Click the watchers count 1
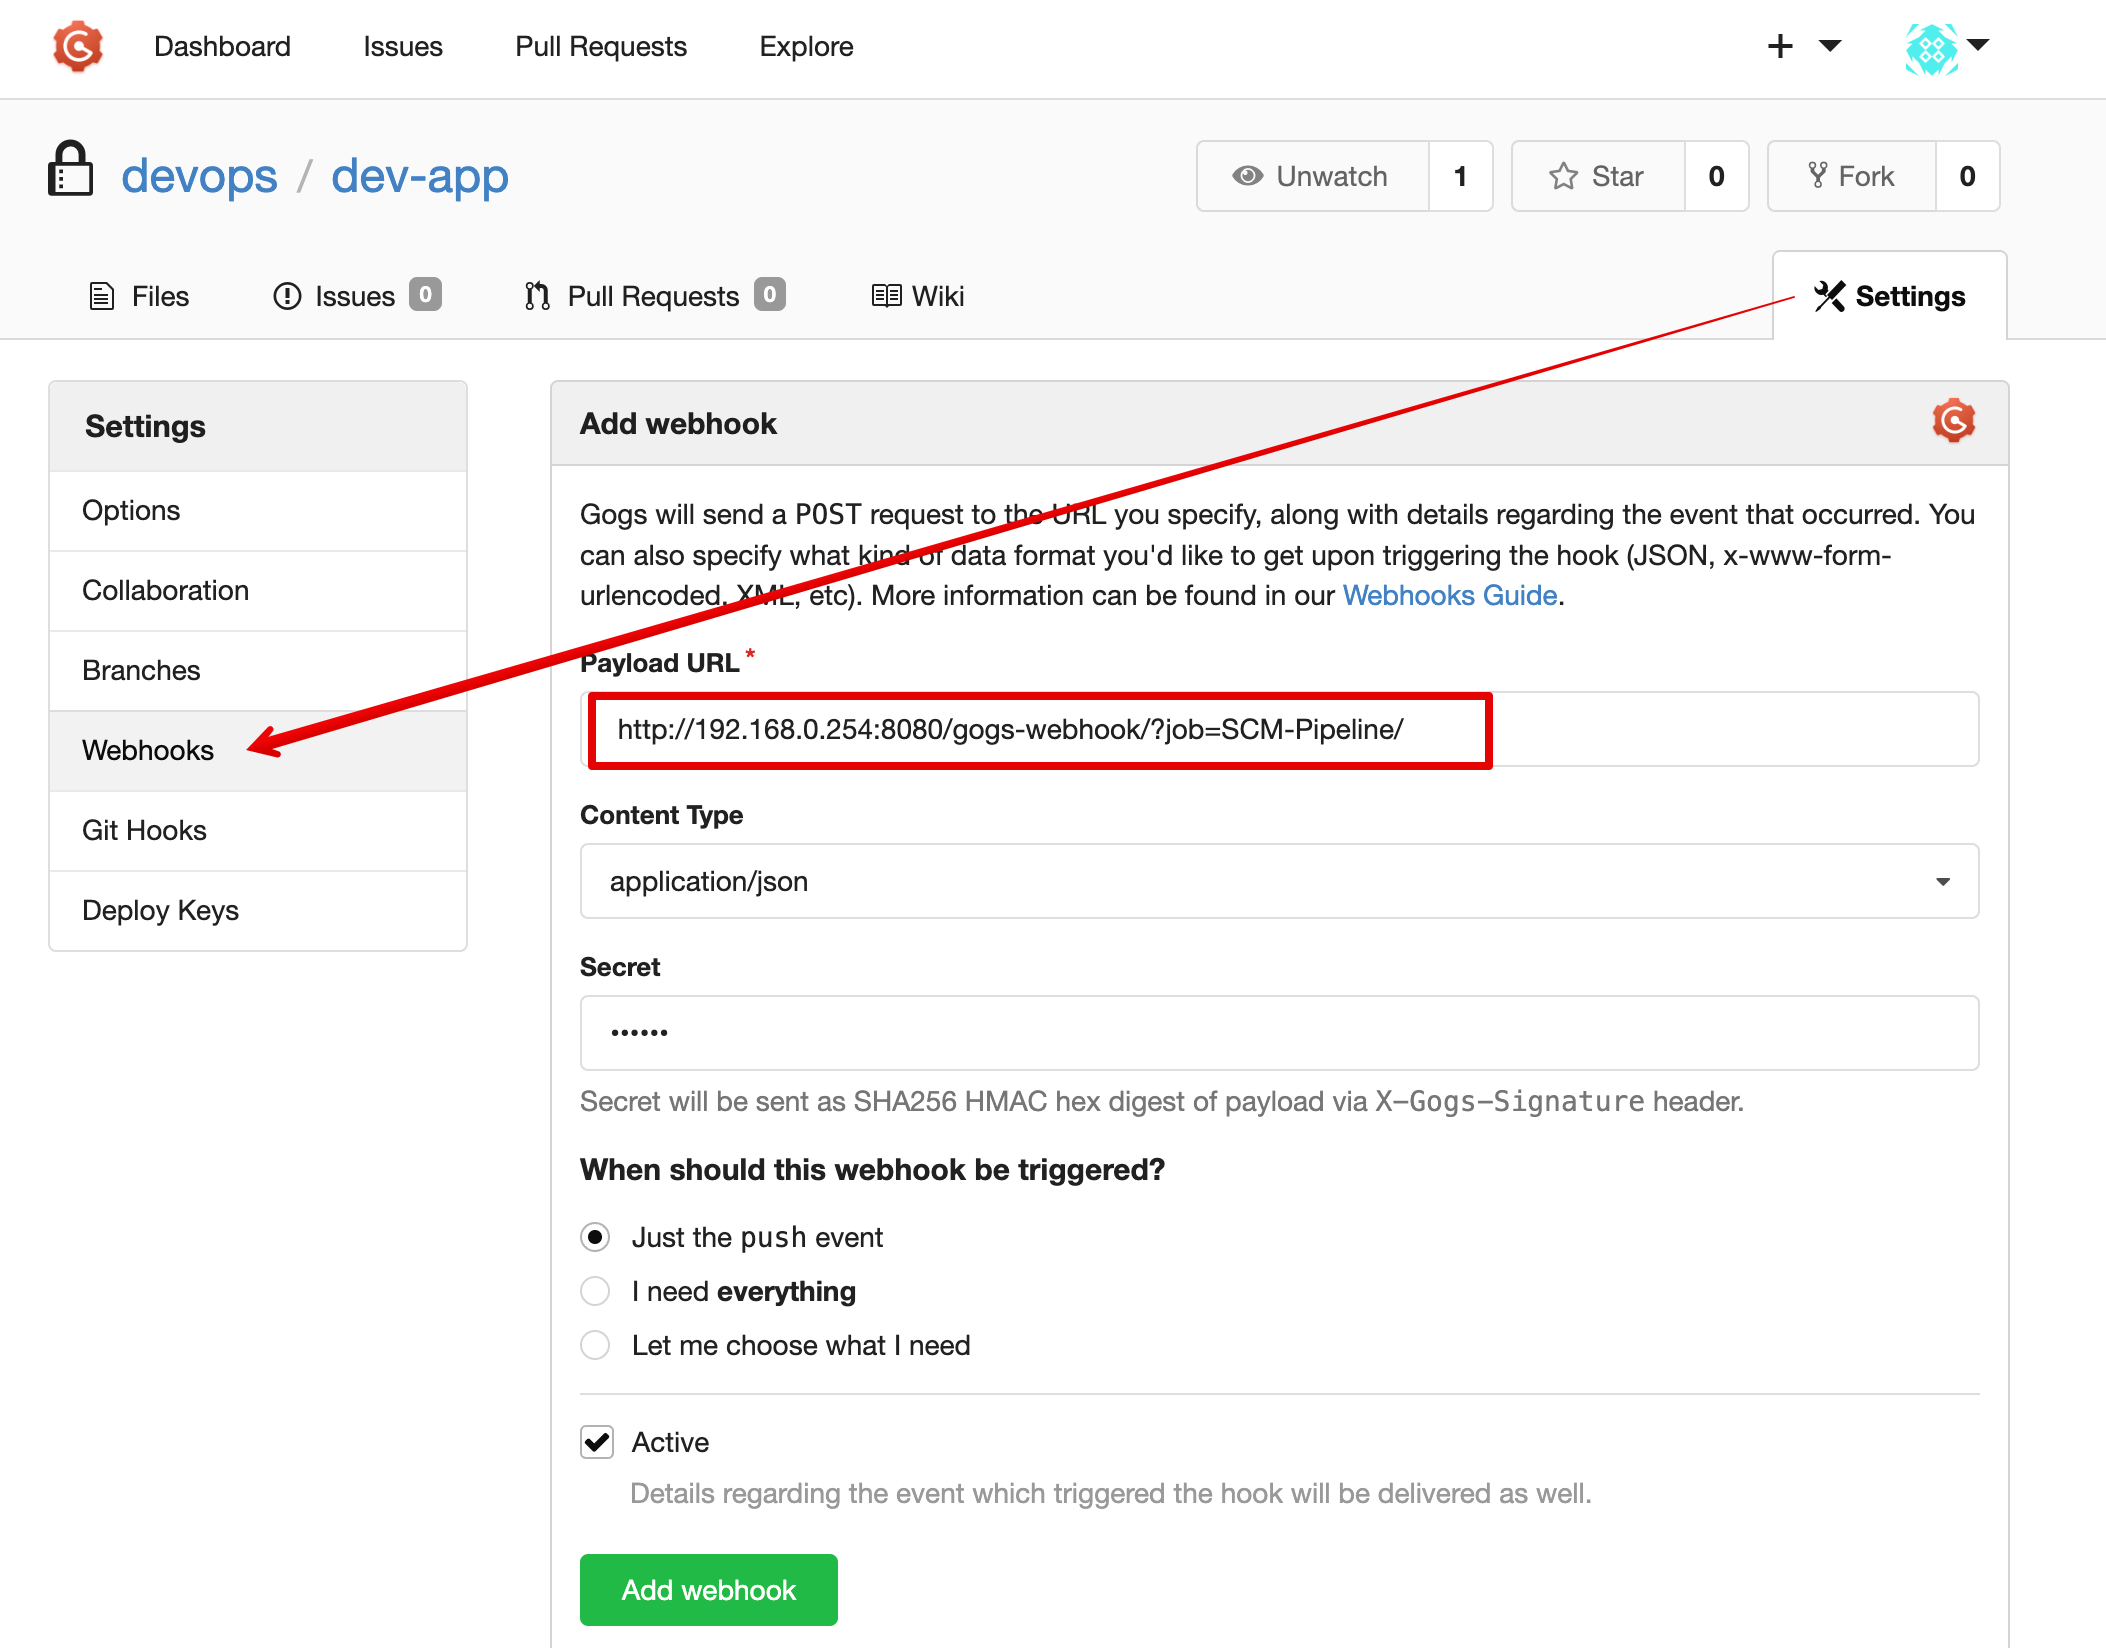The image size is (2106, 1648). point(1461,176)
